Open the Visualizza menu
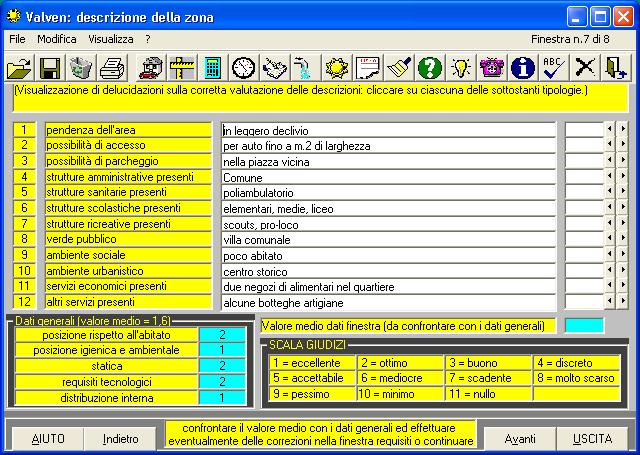Screen dimensions: 640x455 pyautogui.click(x=110, y=39)
